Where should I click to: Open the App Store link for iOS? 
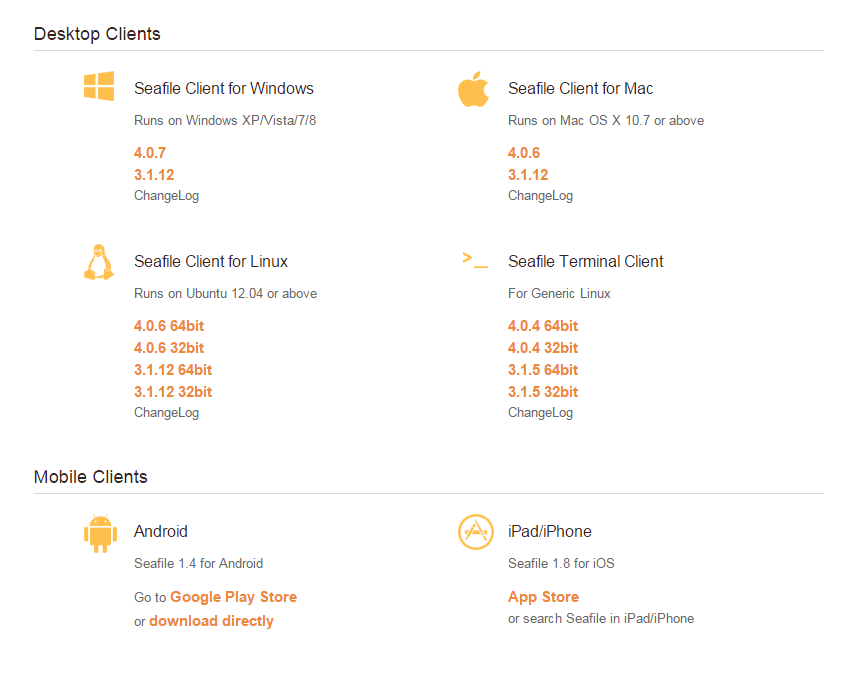544,597
